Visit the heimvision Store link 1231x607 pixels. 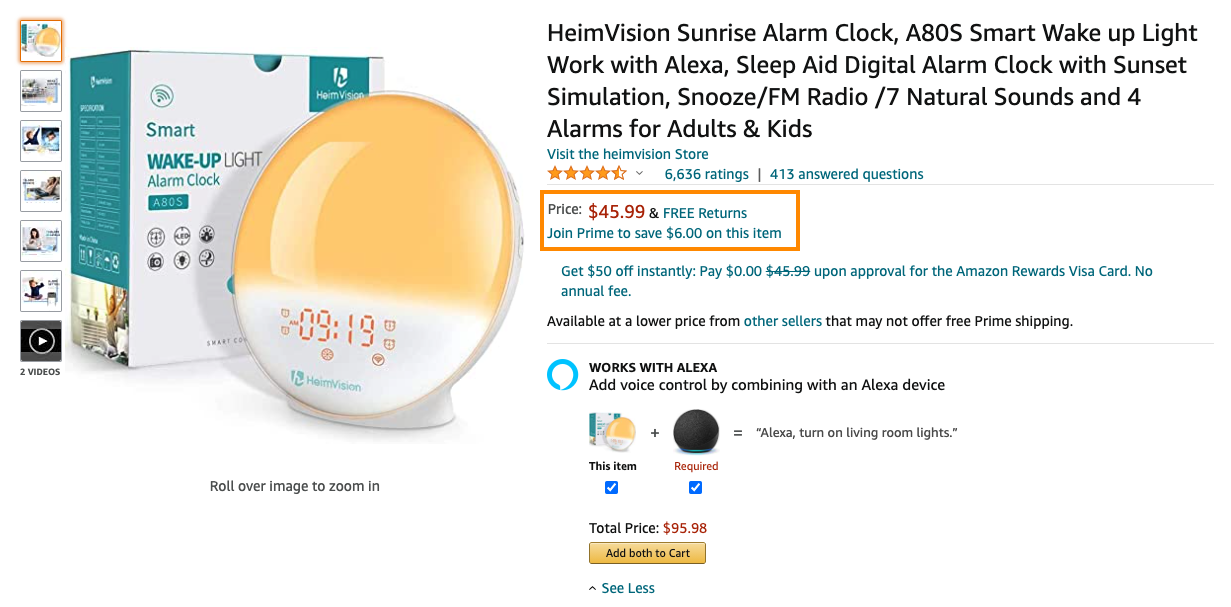627,154
